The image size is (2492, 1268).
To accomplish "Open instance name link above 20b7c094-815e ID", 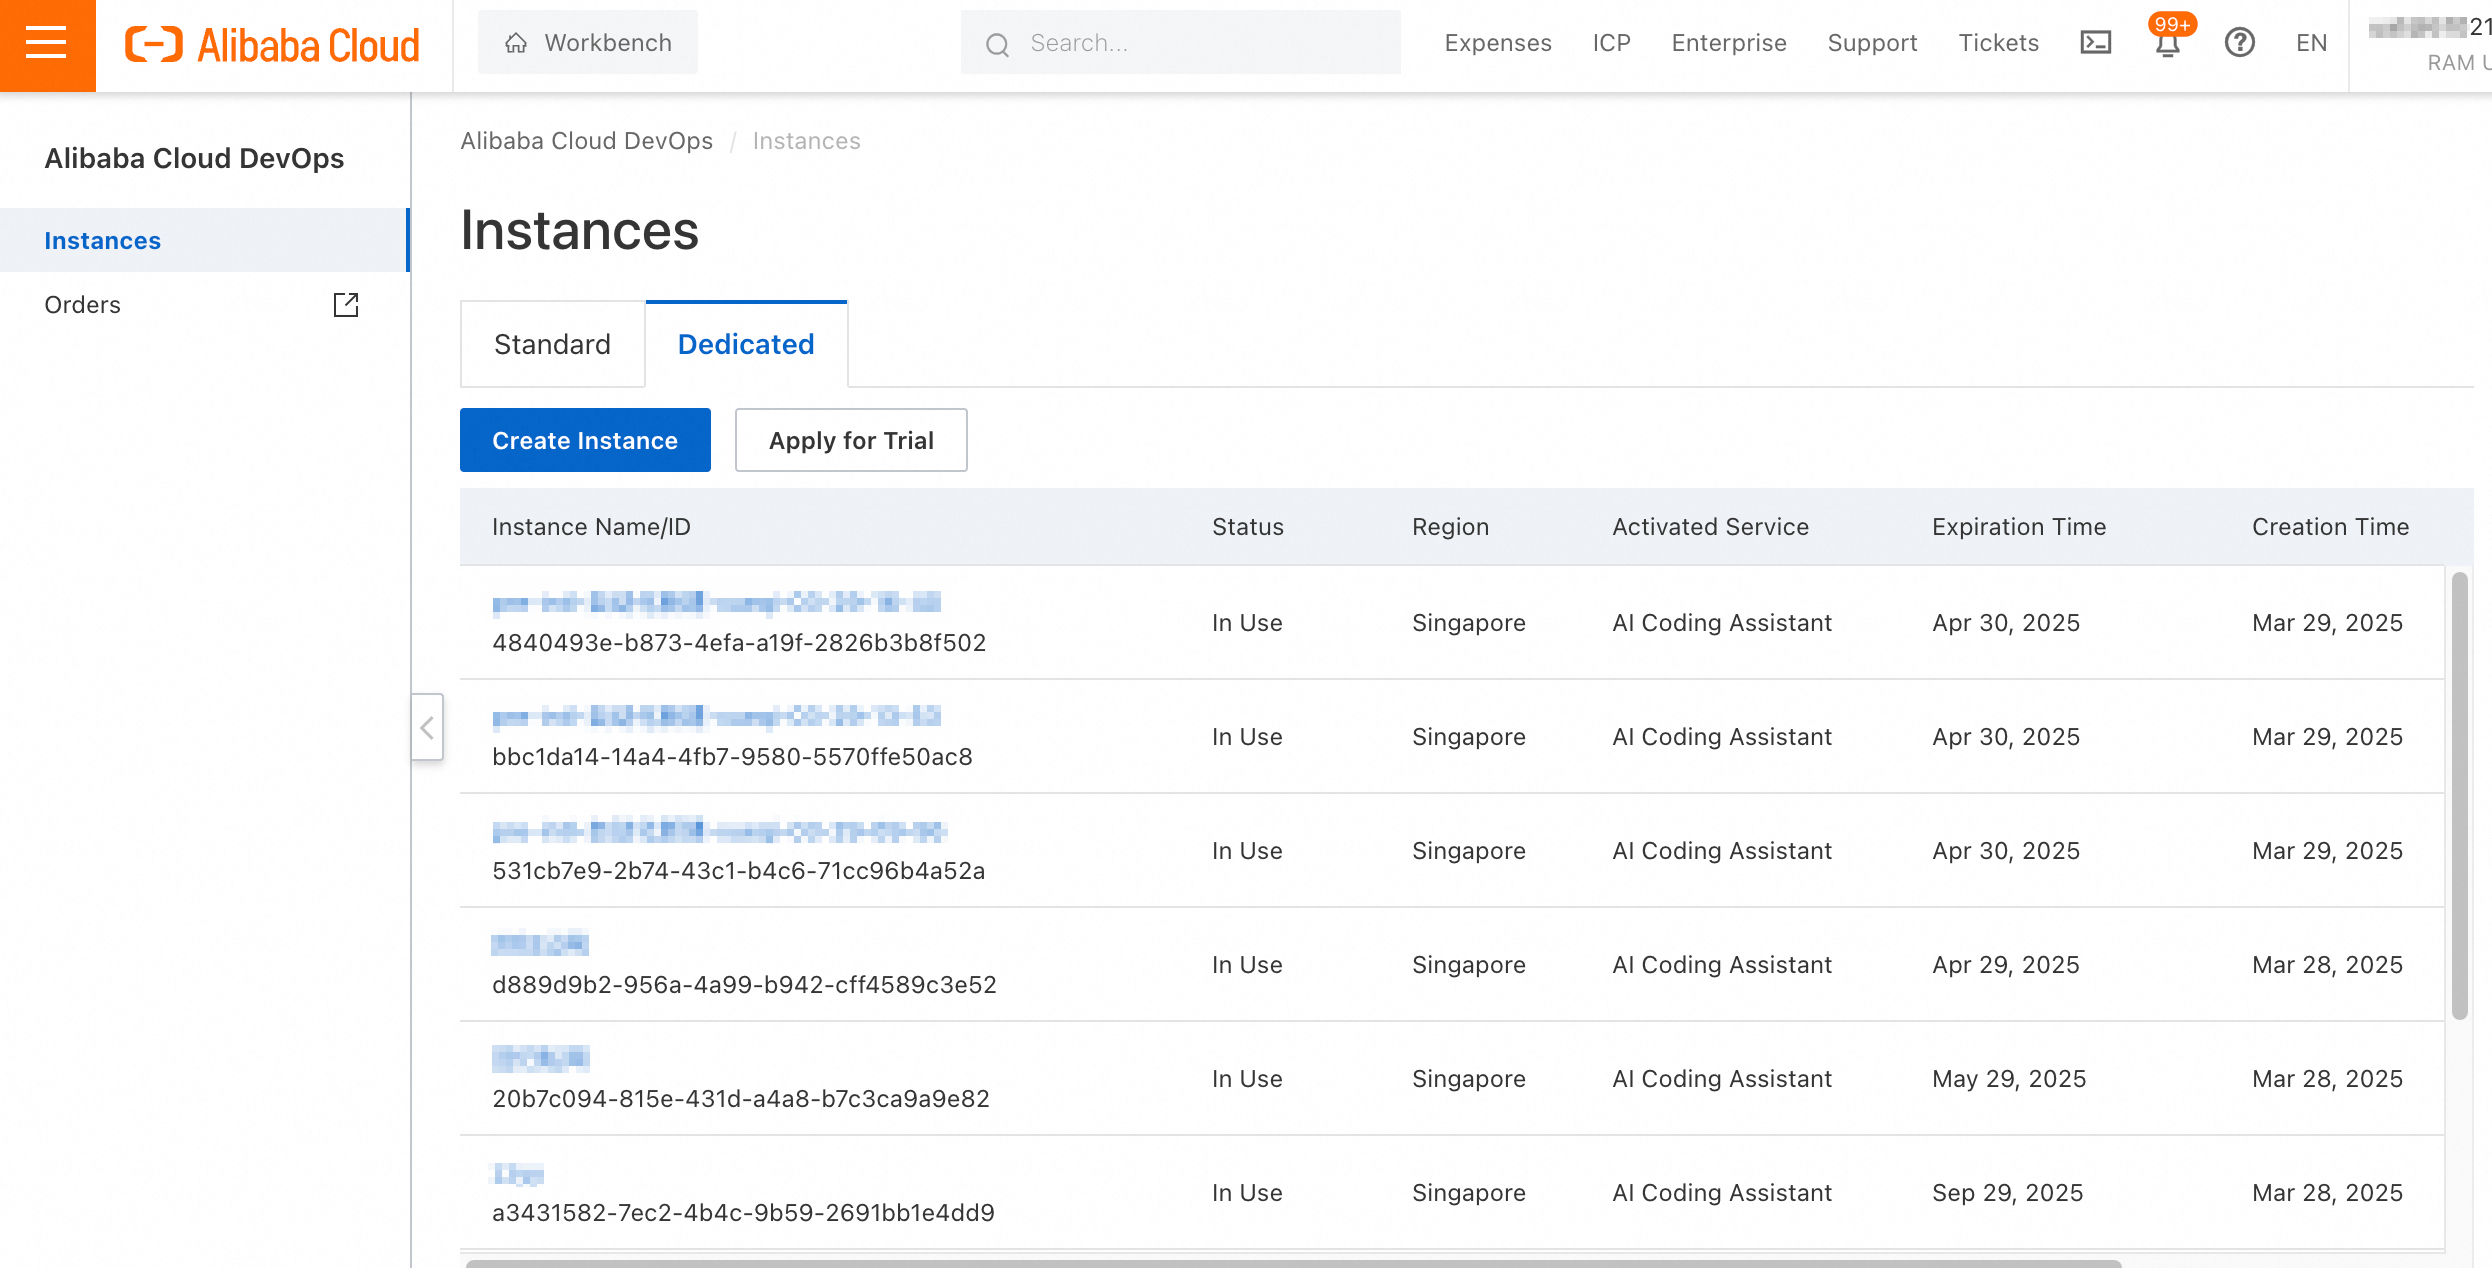I will click(x=540, y=1058).
